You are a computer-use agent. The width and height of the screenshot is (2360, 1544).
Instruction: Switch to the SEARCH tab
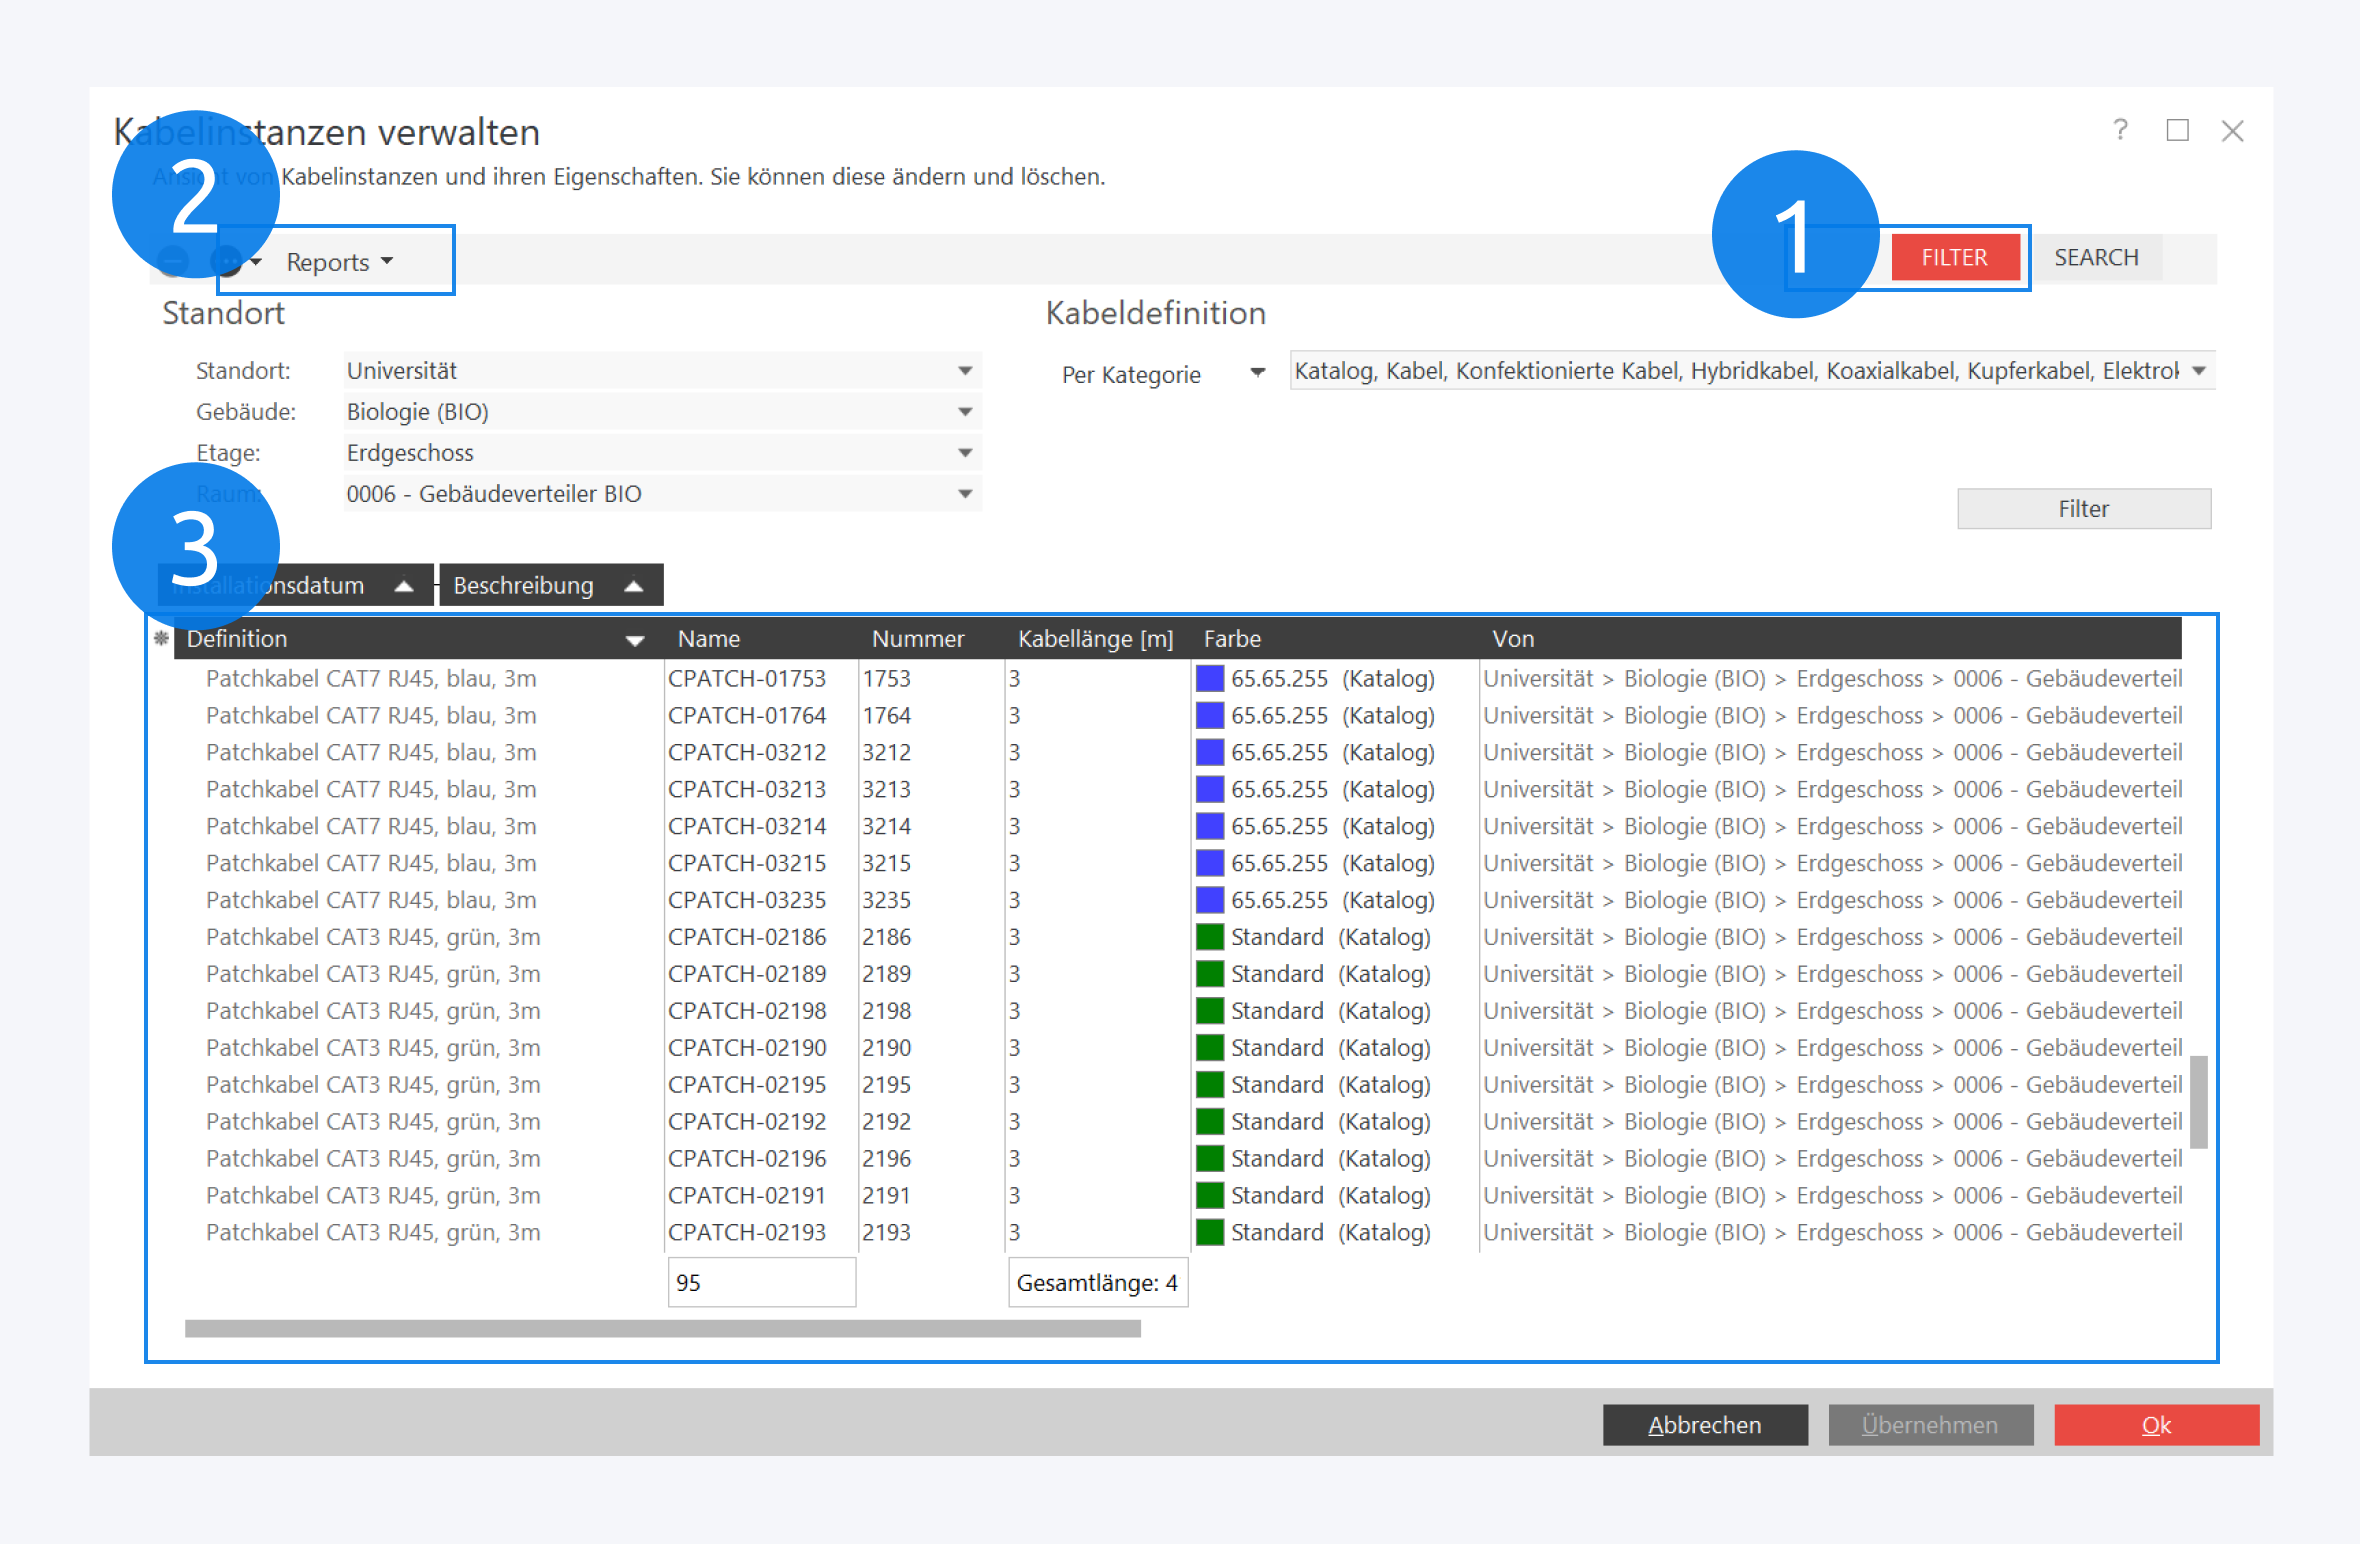point(2096,258)
